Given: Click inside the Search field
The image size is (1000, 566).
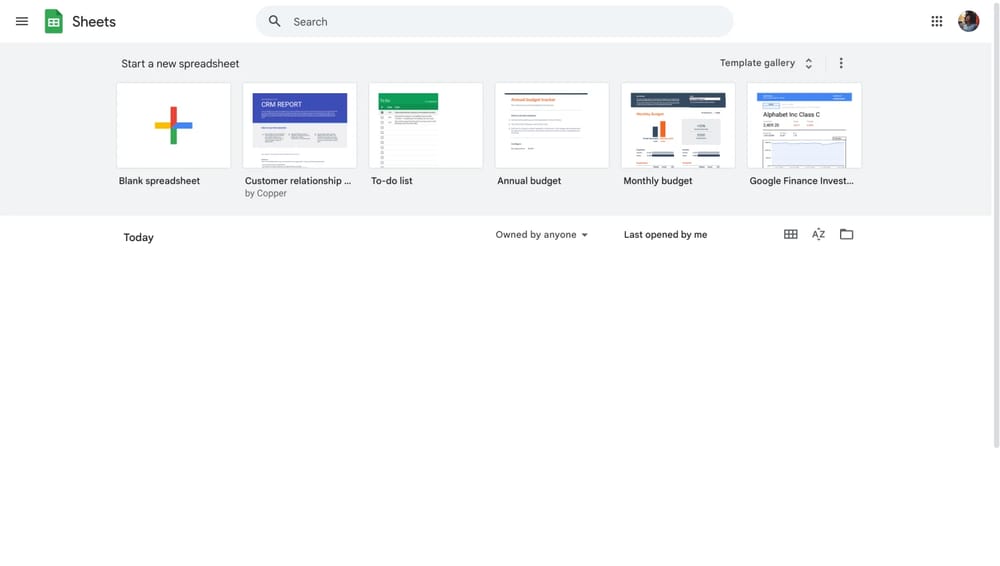Looking at the screenshot, I should pyautogui.click(x=500, y=21).
